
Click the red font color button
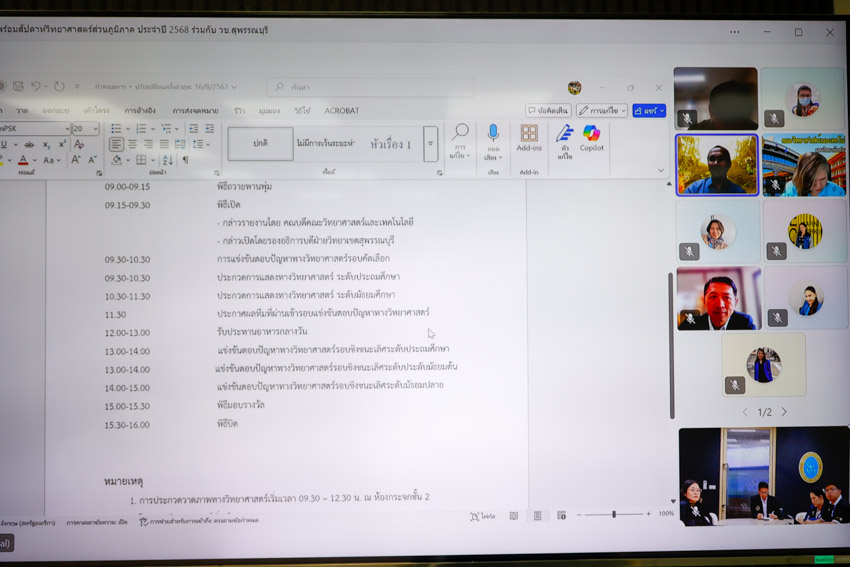pos(23,160)
